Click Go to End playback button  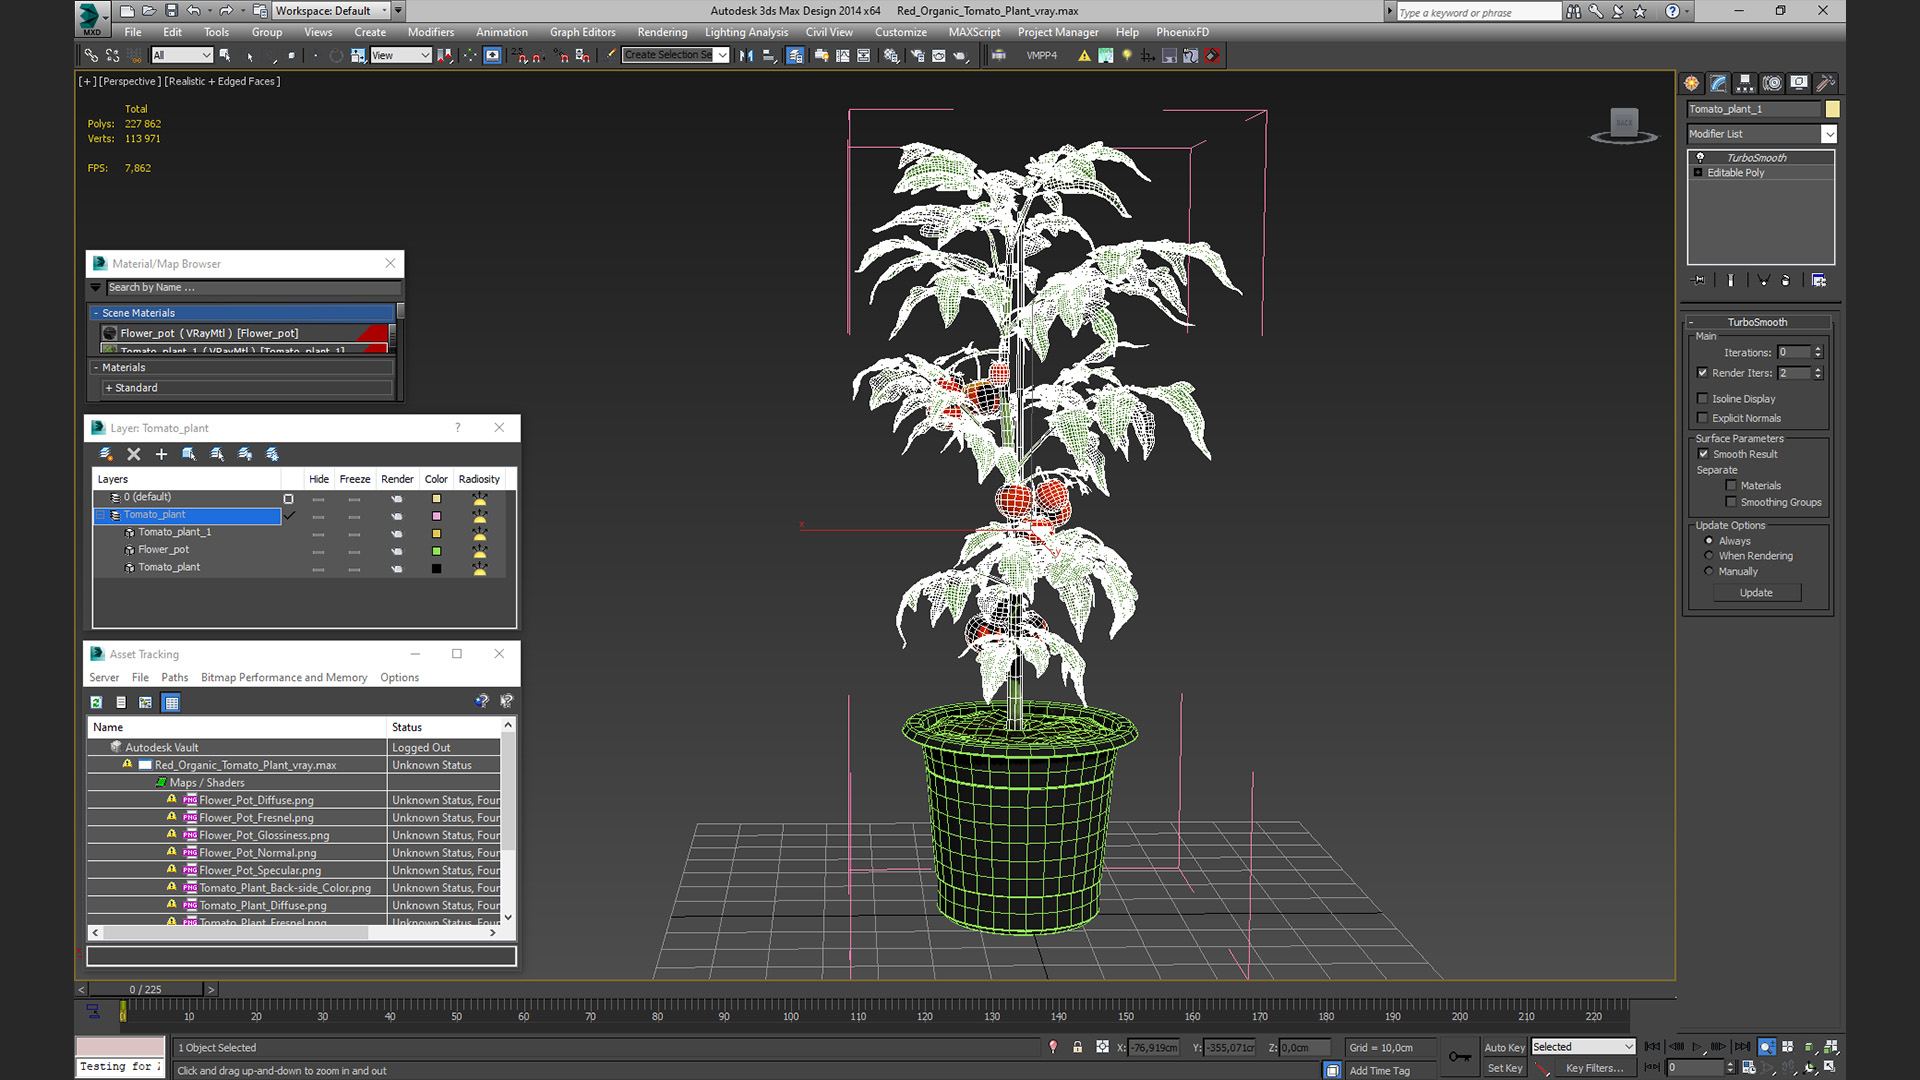click(1742, 1047)
